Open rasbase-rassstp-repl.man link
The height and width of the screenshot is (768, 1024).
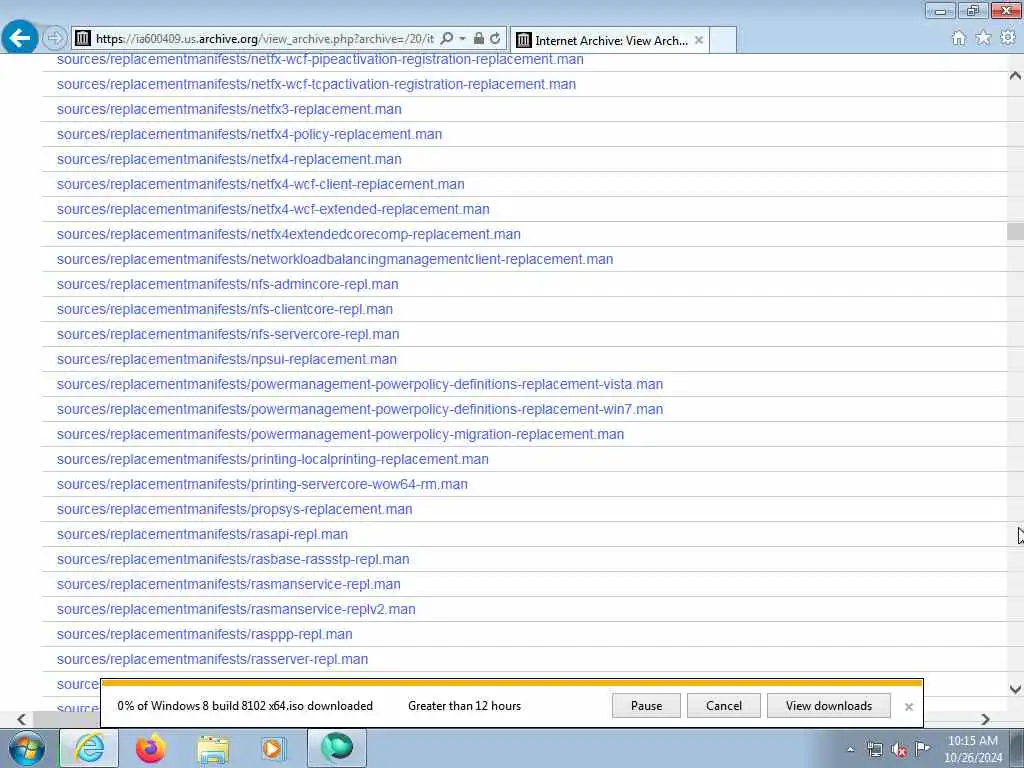coord(233,559)
